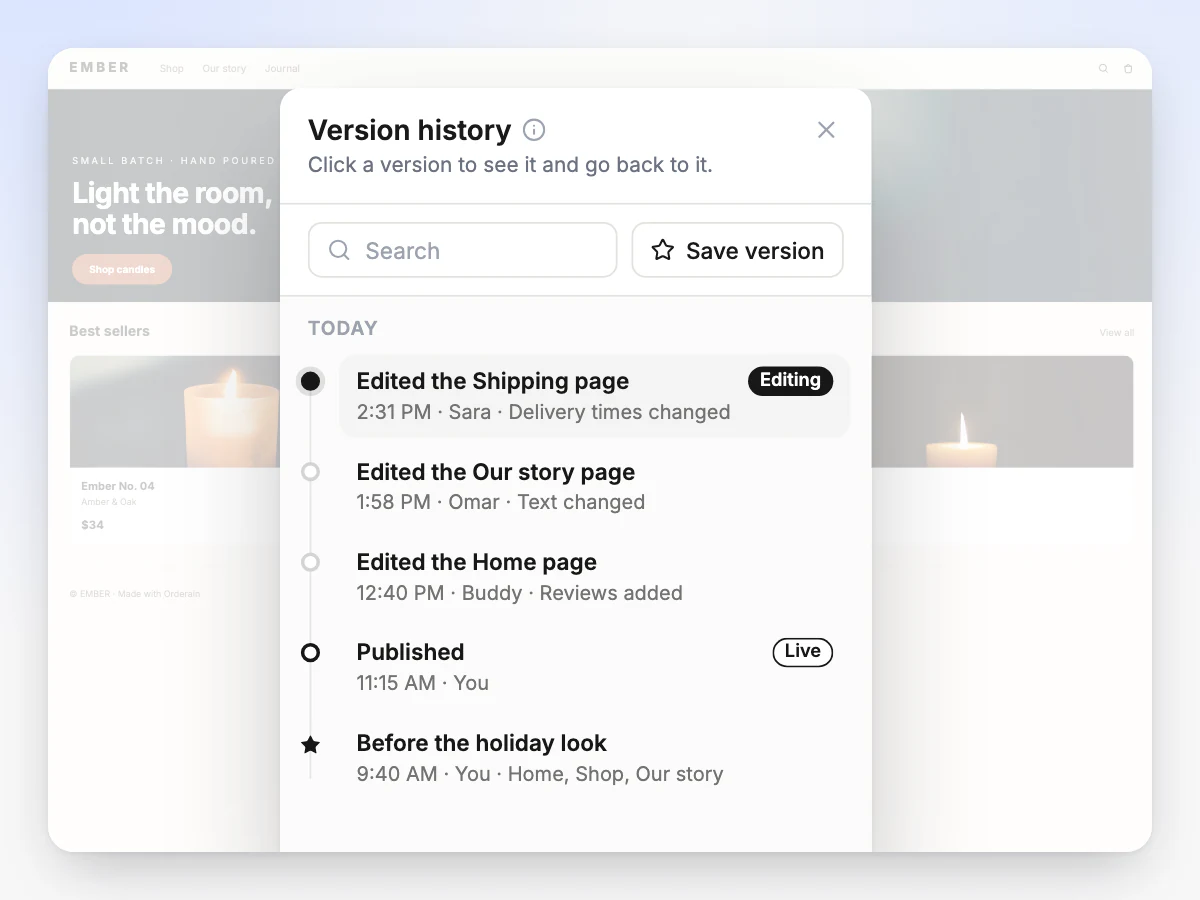
Task: Click the Best sellers heading
Action: [109, 331]
